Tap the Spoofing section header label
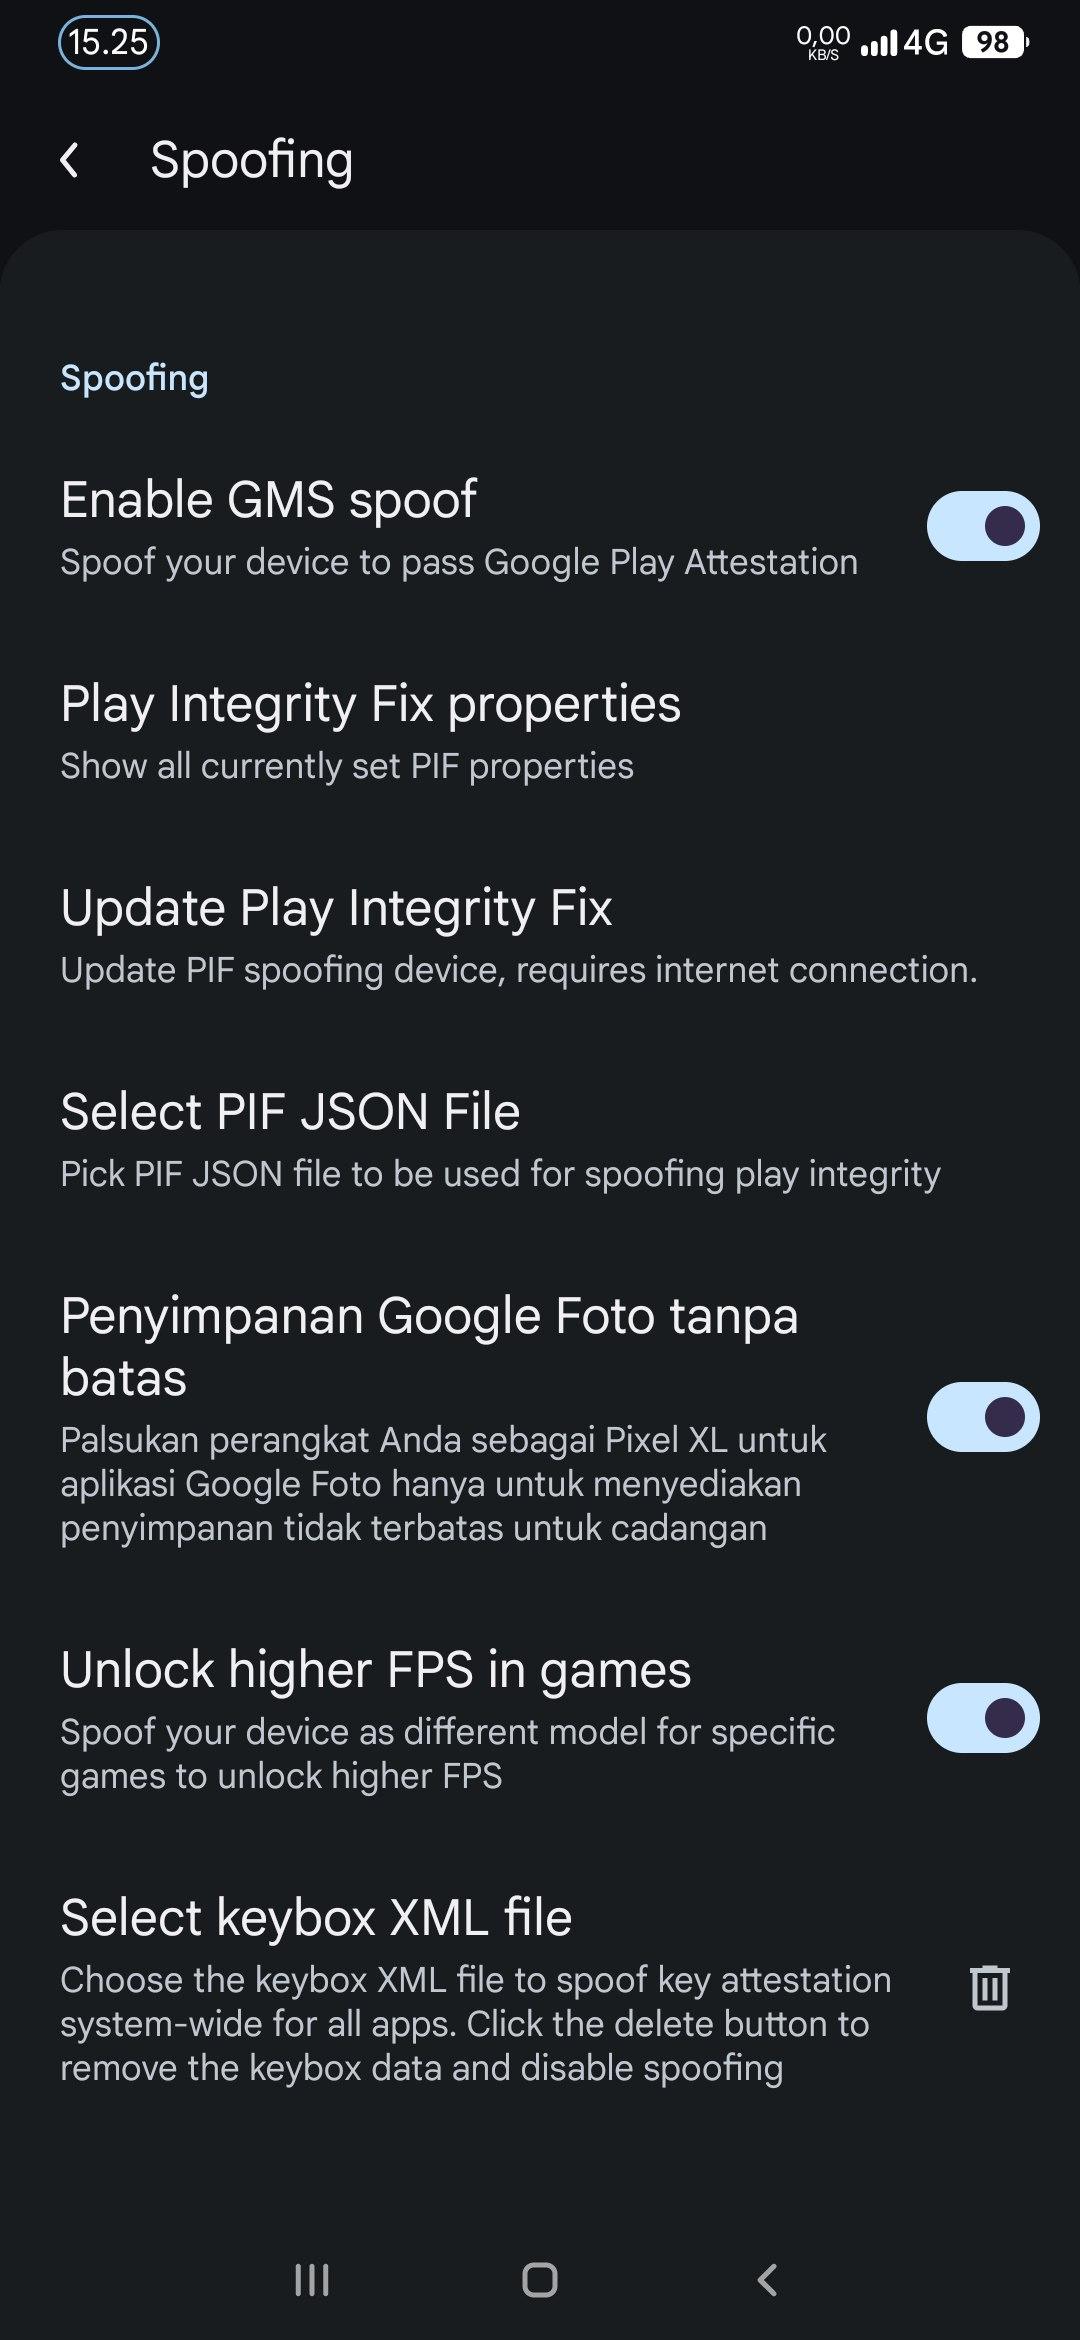 [x=134, y=378]
